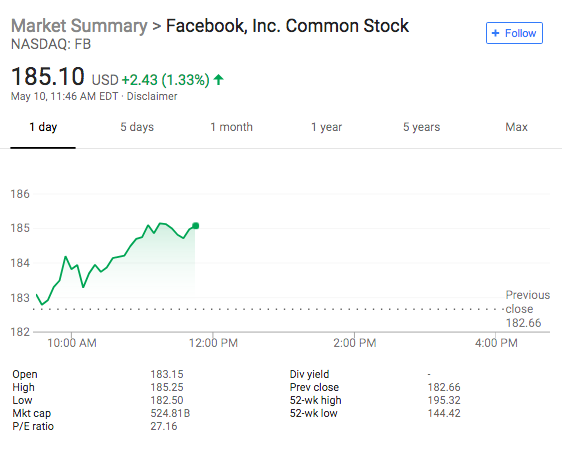Click the plus icon in Follow button
Screen dimensions: 562x454
(x=495, y=33)
